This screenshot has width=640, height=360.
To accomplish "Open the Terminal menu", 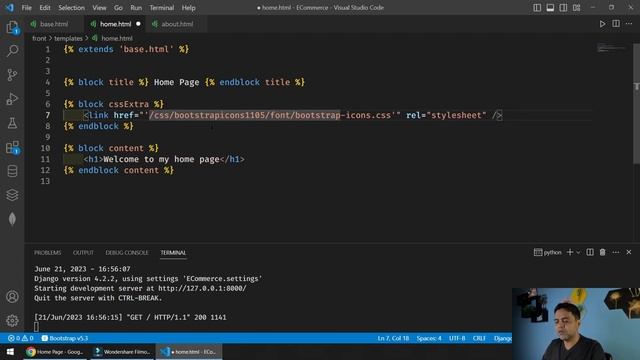I will (x=161, y=8).
